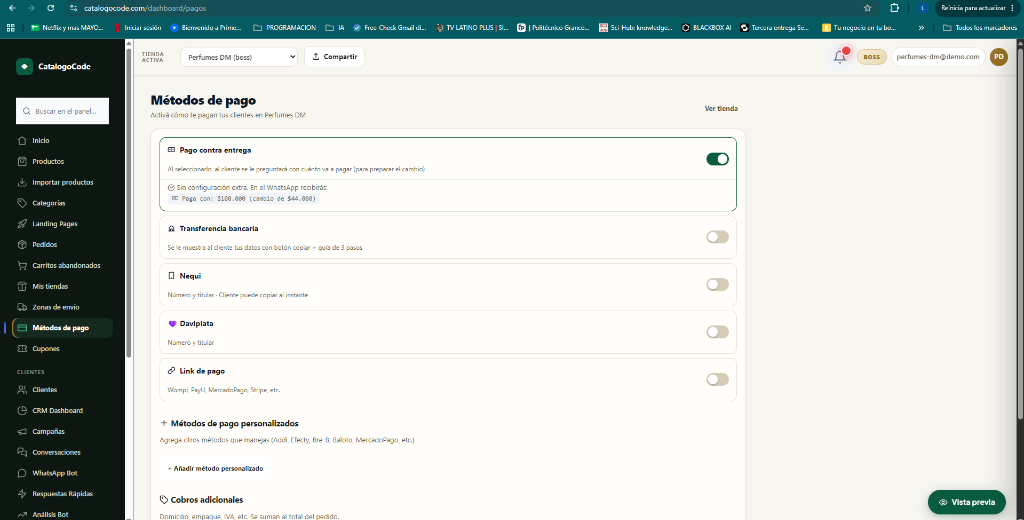Click the Paga con: $100.000 example text

click(x=244, y=199)
